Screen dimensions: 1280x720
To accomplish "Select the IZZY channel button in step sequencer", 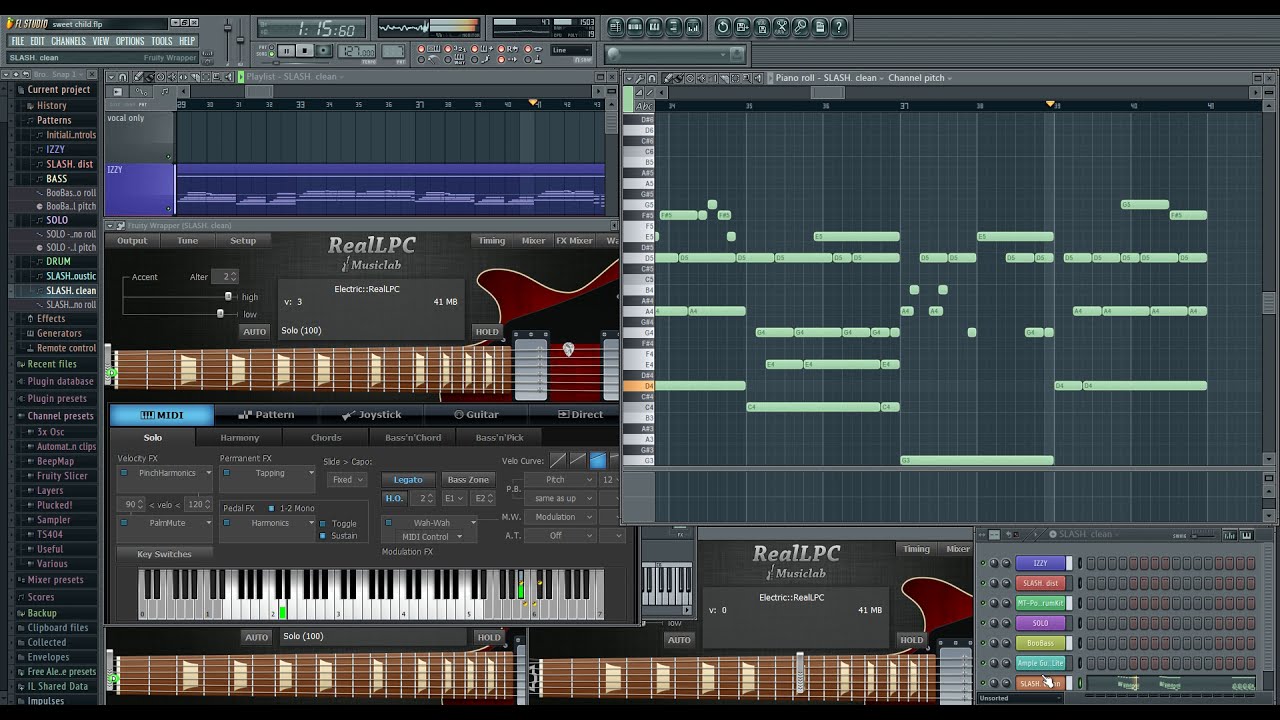I will click(x=1040, y=563).
